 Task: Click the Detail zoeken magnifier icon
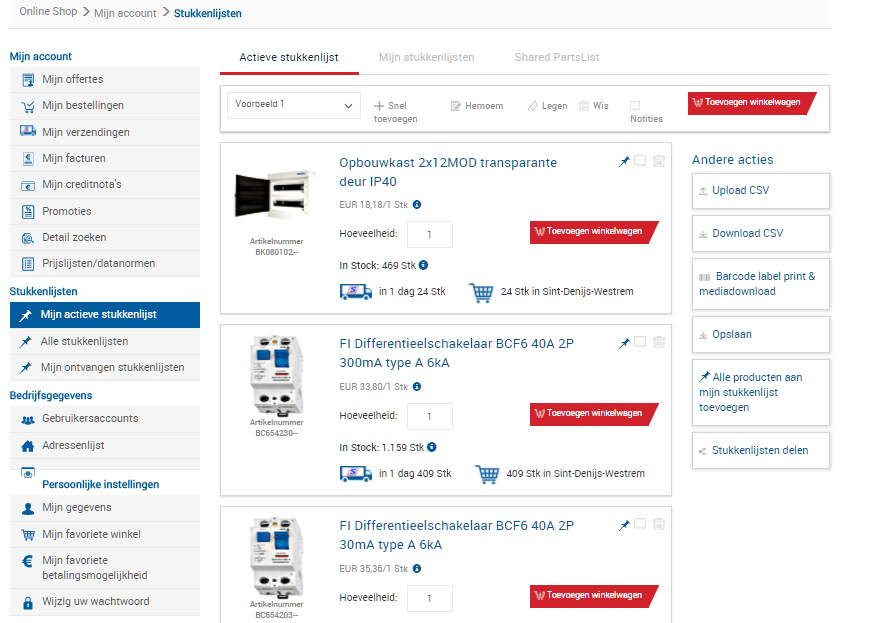[28, 238]
